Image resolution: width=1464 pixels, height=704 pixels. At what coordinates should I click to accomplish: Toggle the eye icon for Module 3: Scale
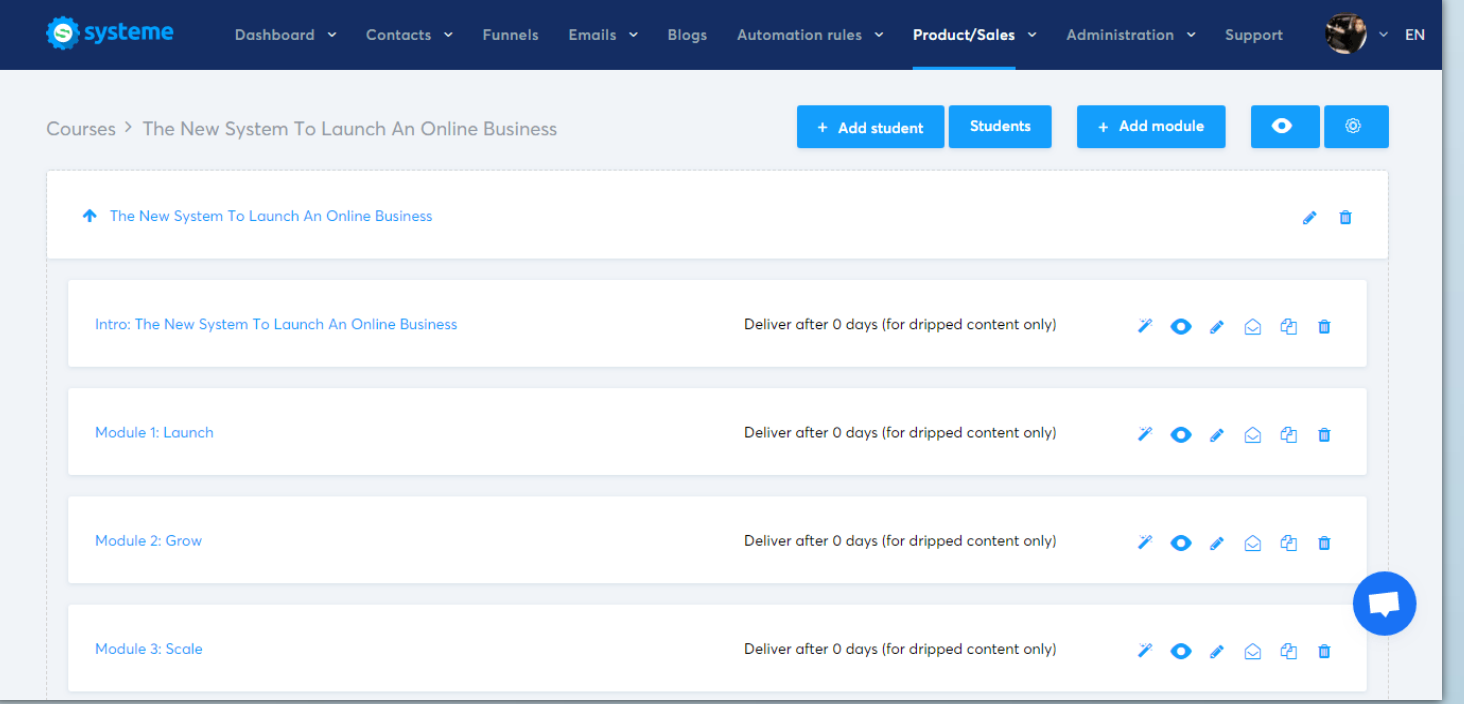tap(1181, 651)
